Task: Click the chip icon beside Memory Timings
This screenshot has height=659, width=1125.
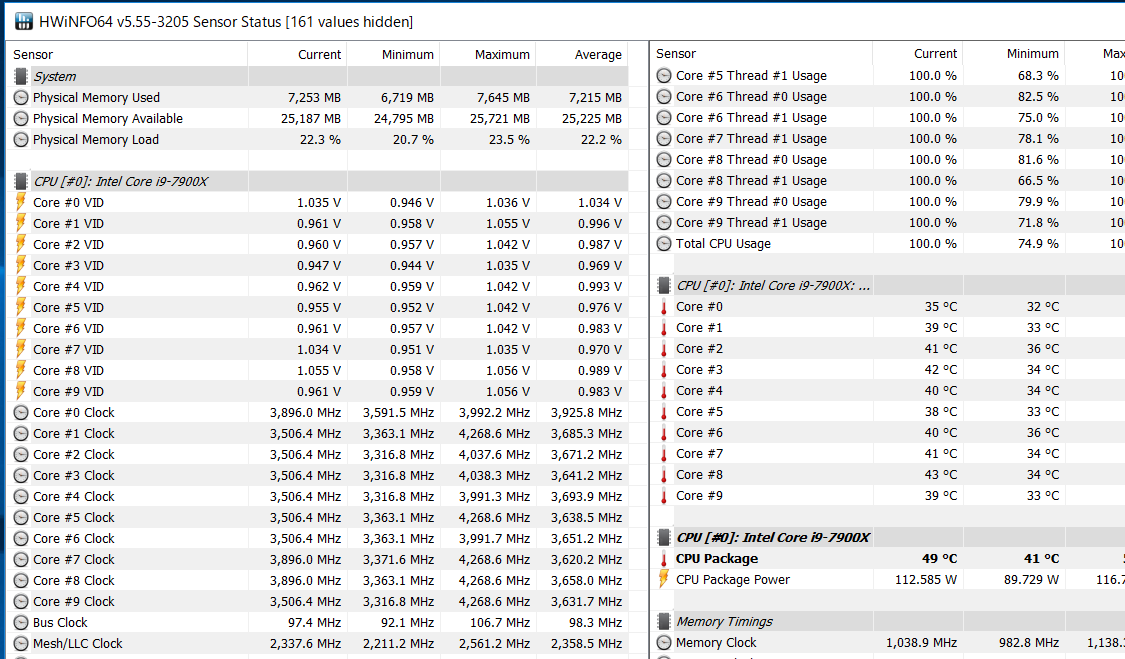Action: point(664,622)
